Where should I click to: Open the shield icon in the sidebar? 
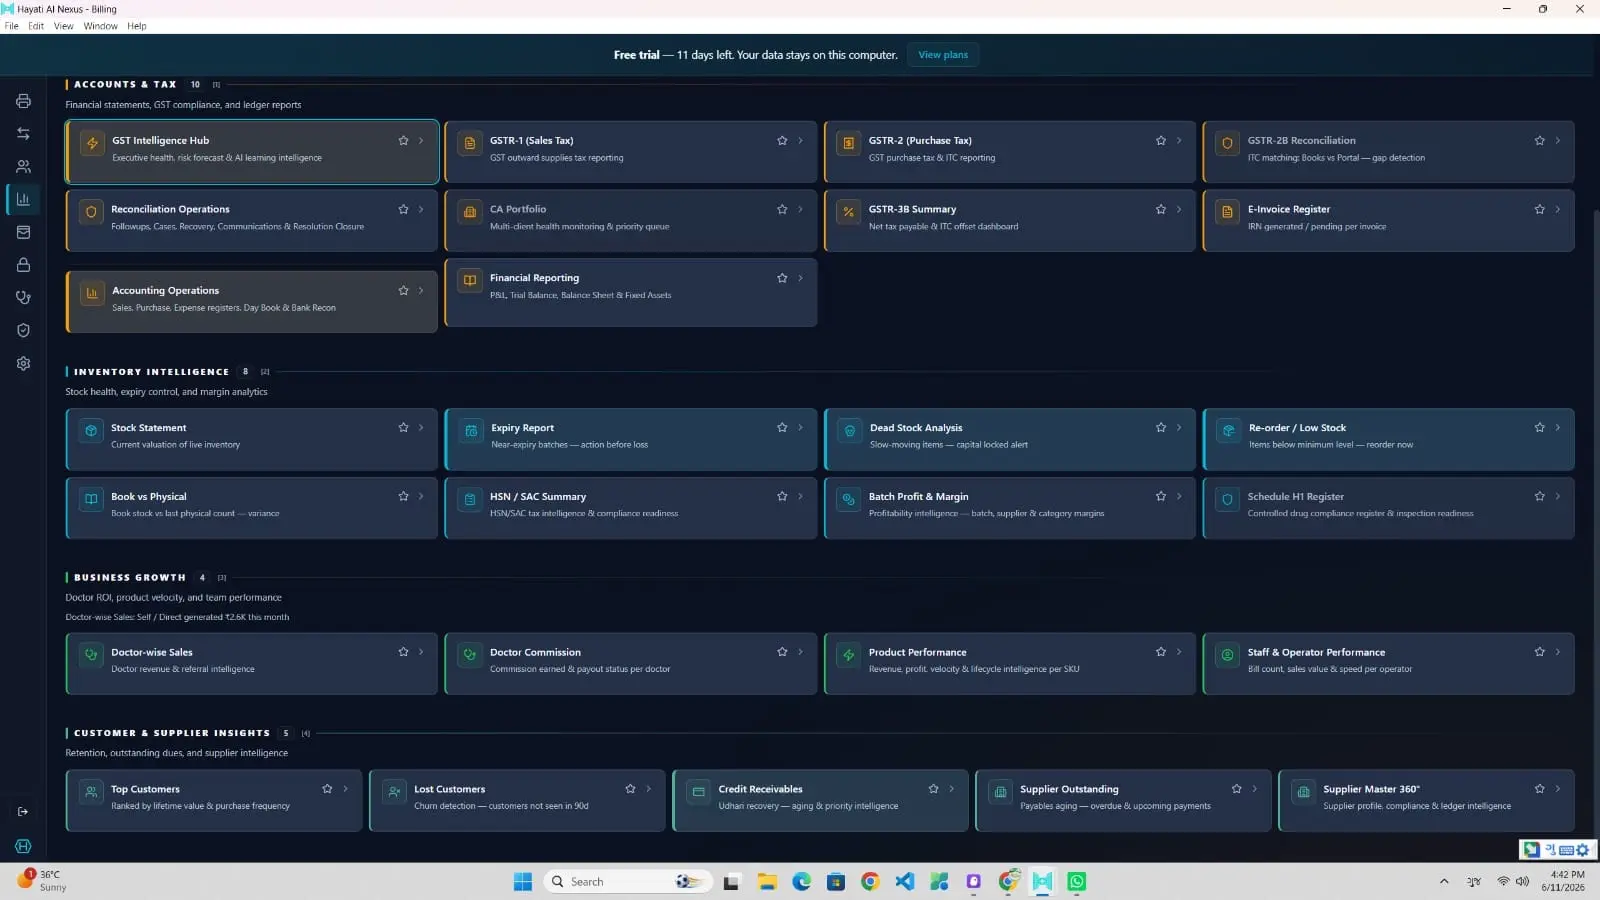point(23,331)
